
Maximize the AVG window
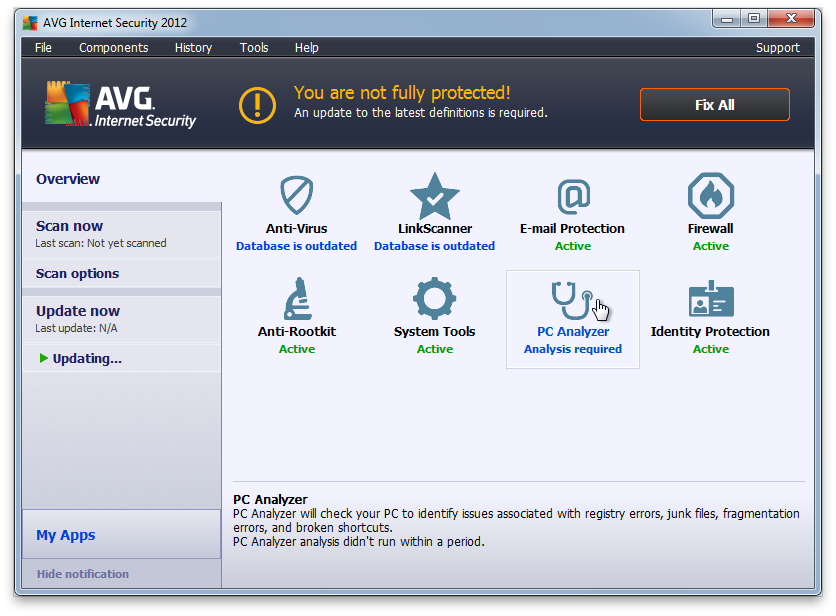pyautogui.click(x=753, y=19)
